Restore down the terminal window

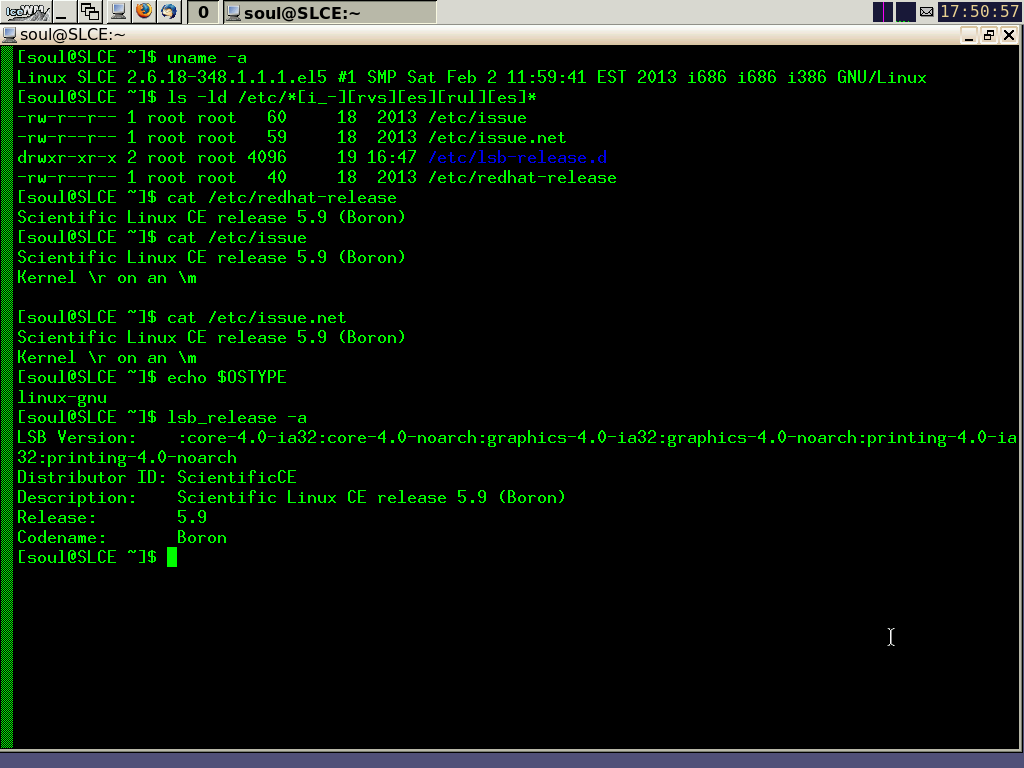pyautogui.click(x=989, y=35)
